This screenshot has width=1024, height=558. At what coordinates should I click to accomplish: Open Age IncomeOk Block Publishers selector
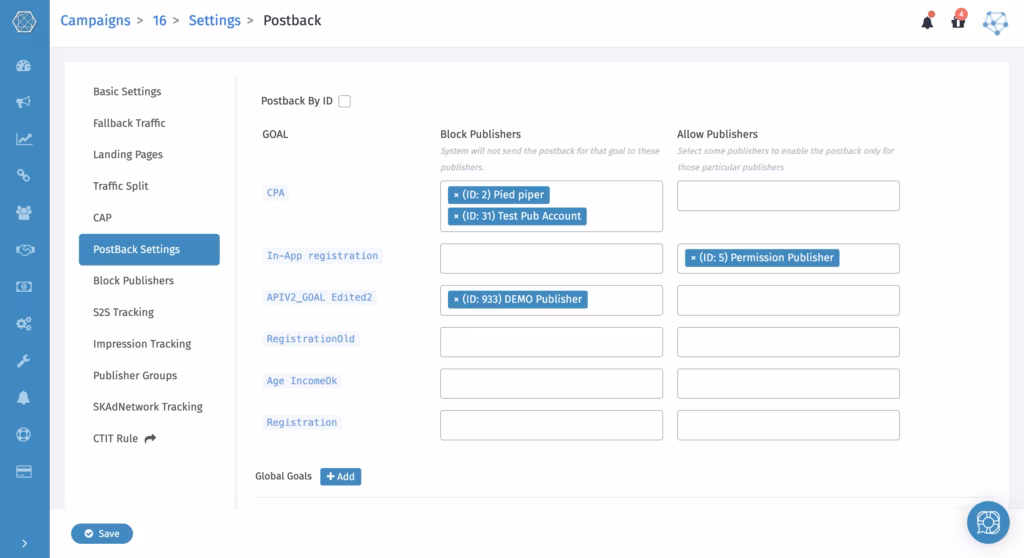pos(551,384)
